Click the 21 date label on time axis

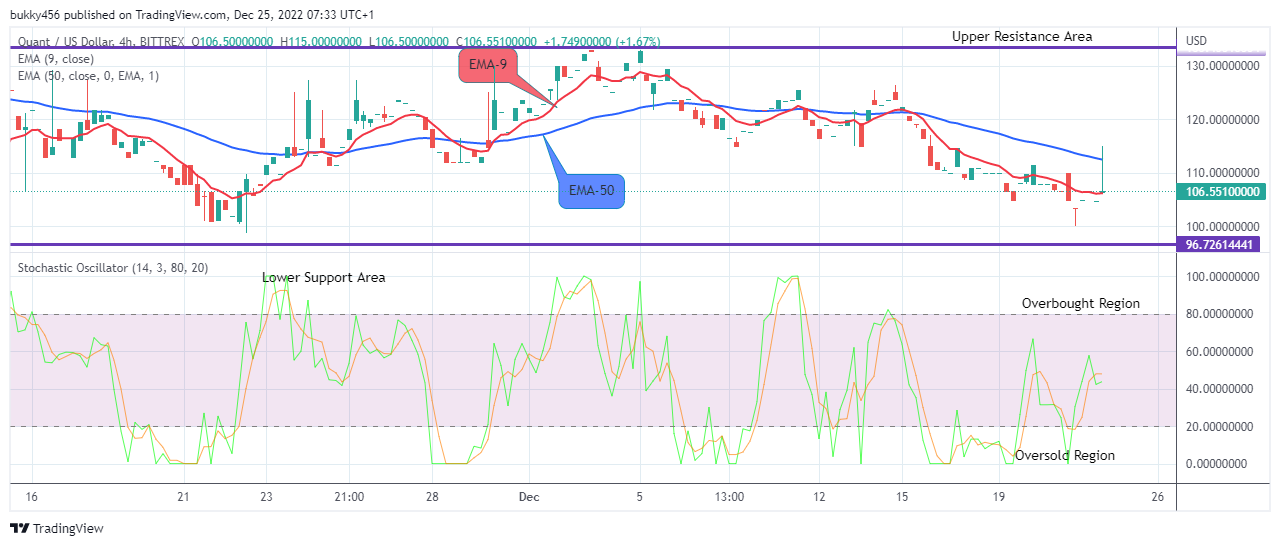[x=183, y=497]
